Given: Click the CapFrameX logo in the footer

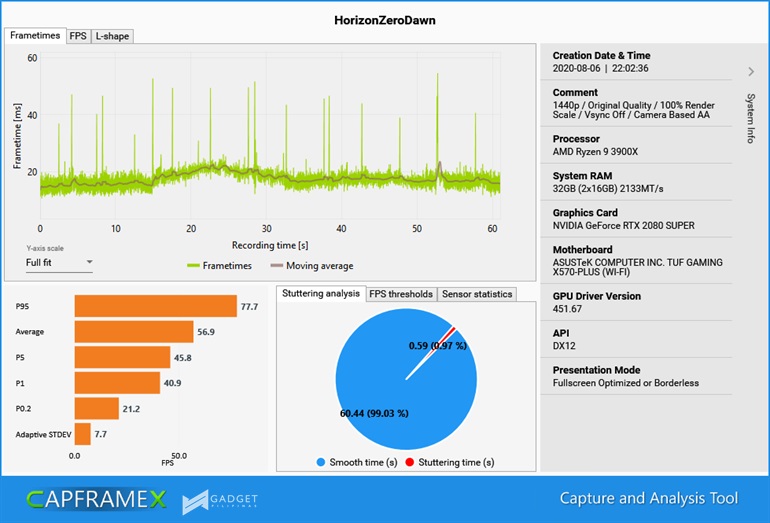Looking at the screenshot, I should (96, 498).
